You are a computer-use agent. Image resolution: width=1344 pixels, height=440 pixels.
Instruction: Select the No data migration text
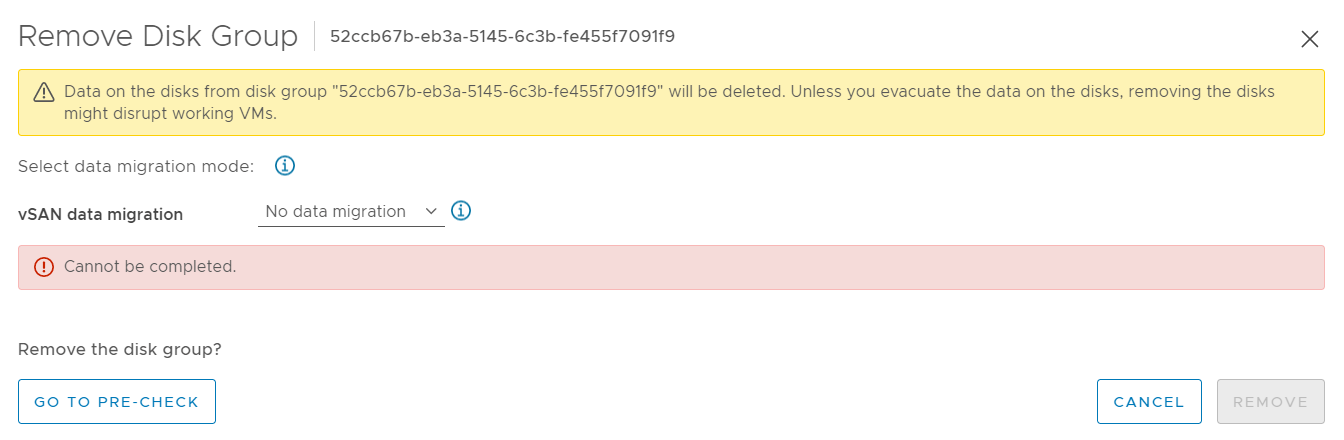pyautogui.click(x=335, y=211)
